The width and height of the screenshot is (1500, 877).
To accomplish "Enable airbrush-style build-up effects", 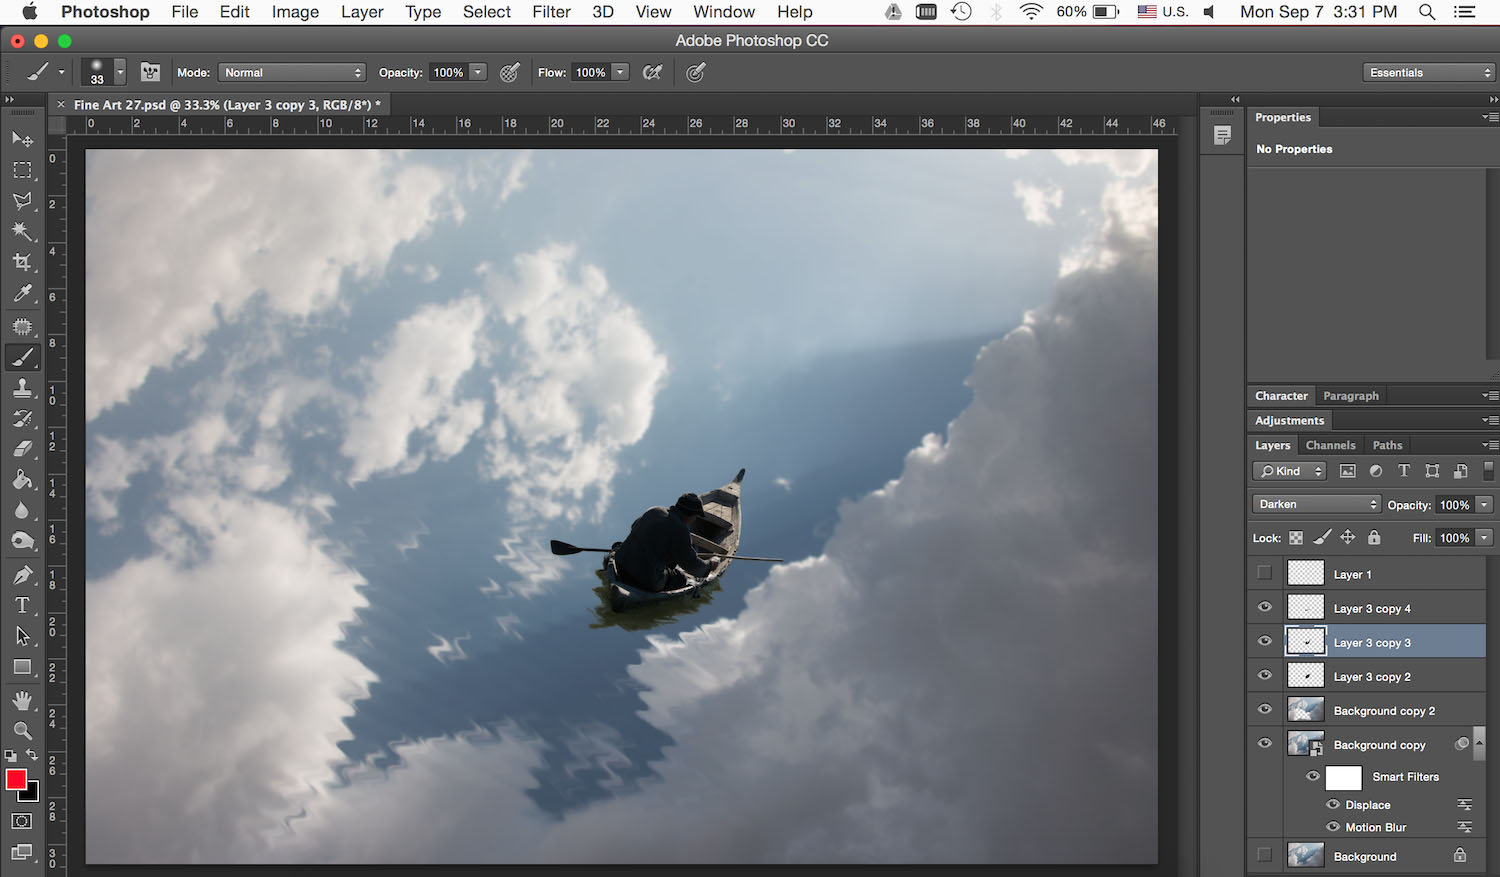I will point(653,72).
